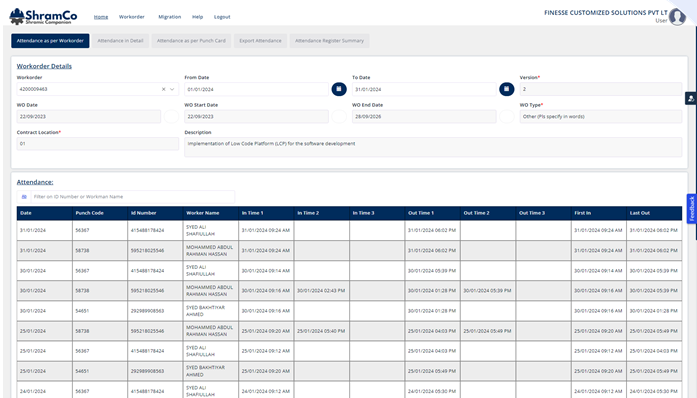Sort by Id Number column header

click(156, 213)
